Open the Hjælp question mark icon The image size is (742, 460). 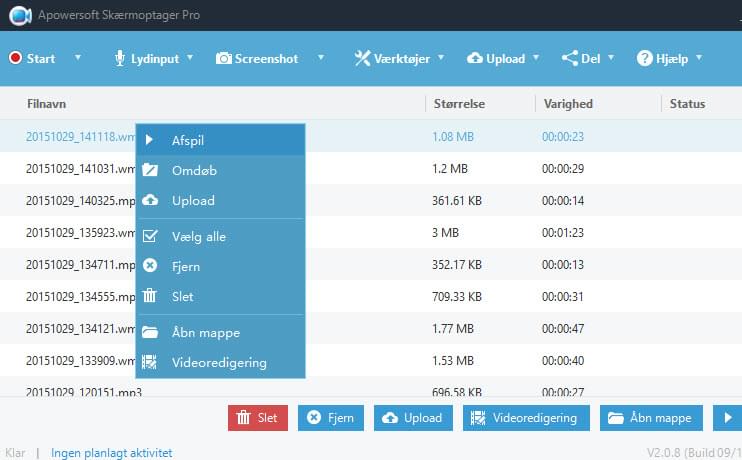(x=645, y=58)
